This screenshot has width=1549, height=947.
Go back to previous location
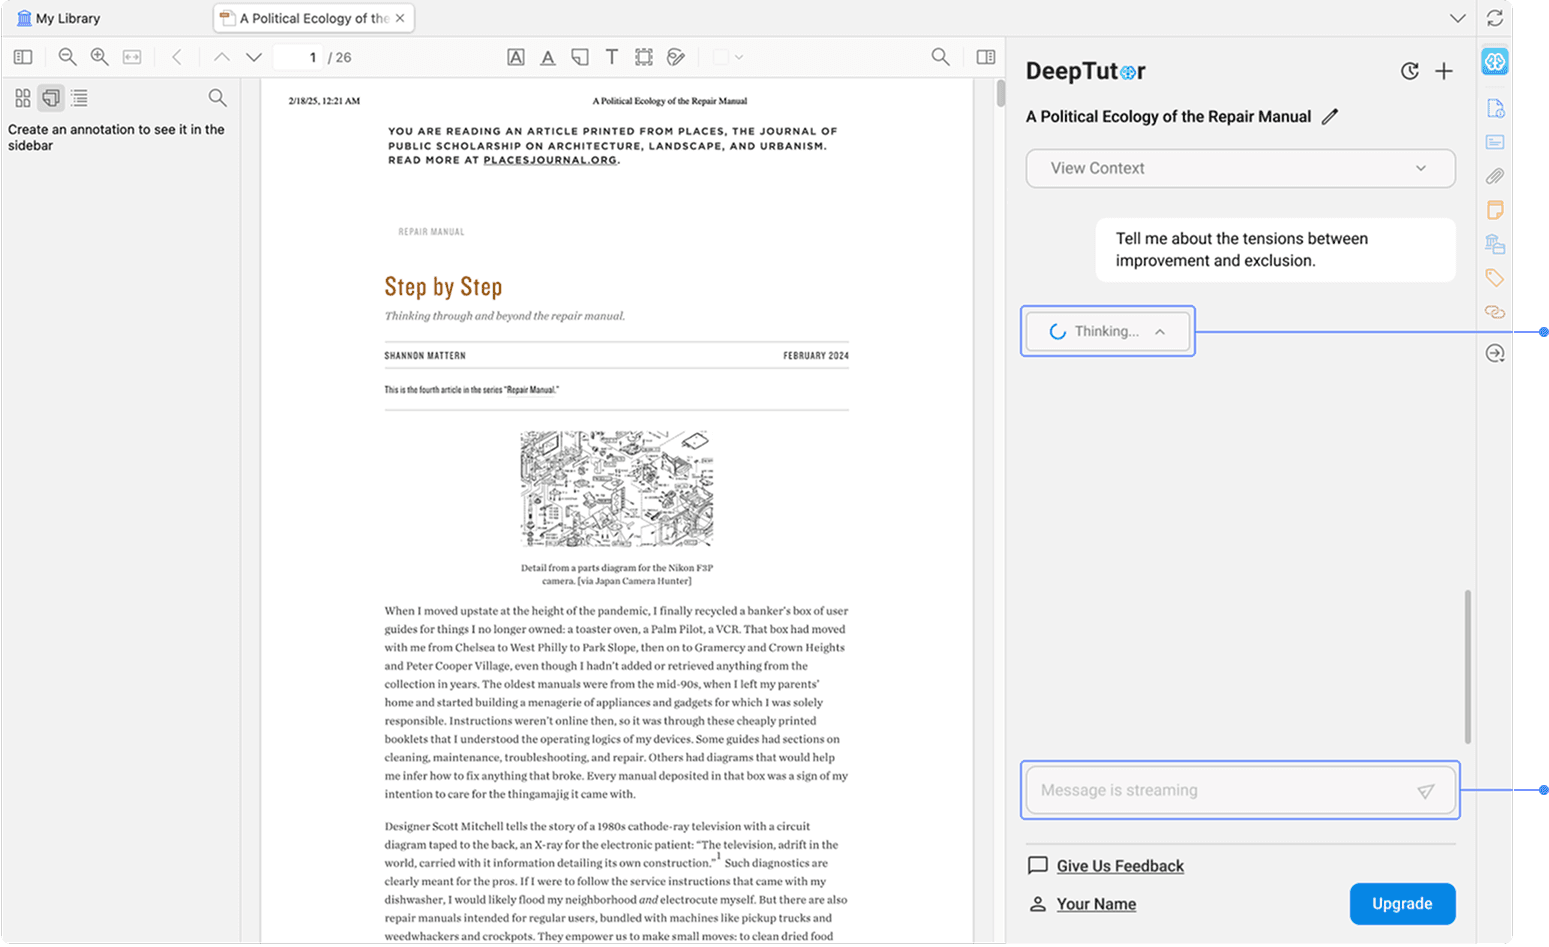(x=177, y=57)
